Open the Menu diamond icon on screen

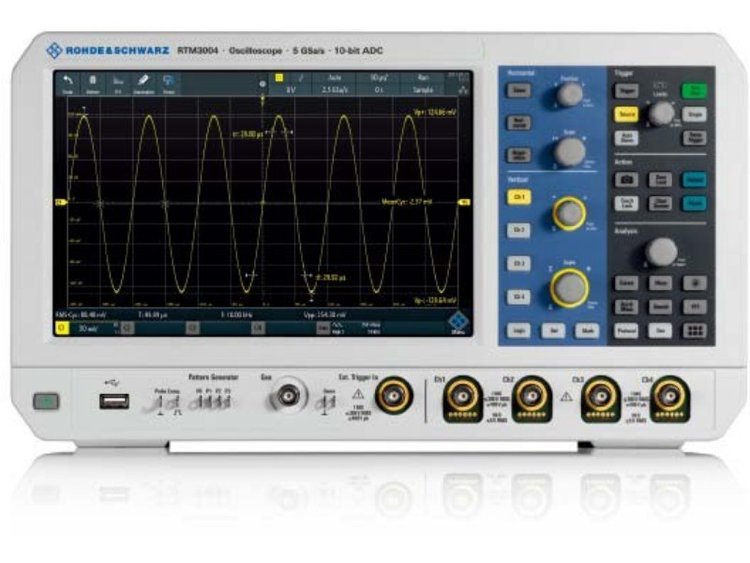[x=460, y=322]
